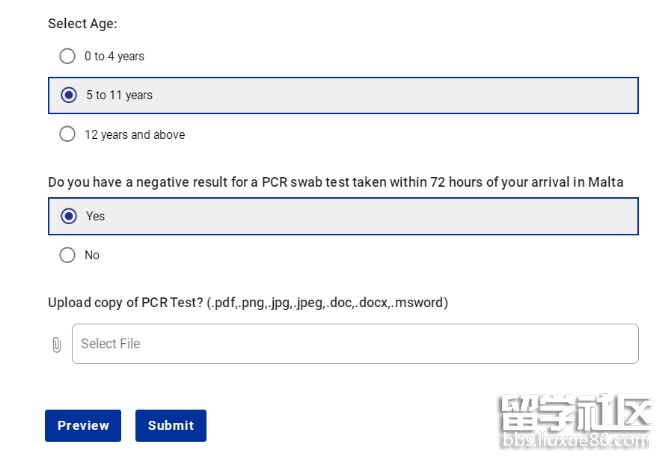Click the 'Select Age:' heading
Screen dimensions: 666x462
point(82,23)
